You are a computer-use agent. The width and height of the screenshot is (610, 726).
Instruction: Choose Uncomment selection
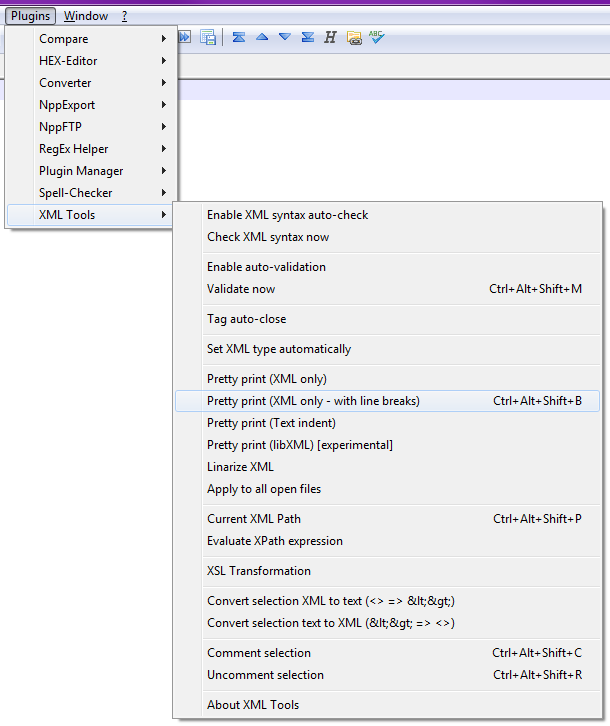[387, 675]
